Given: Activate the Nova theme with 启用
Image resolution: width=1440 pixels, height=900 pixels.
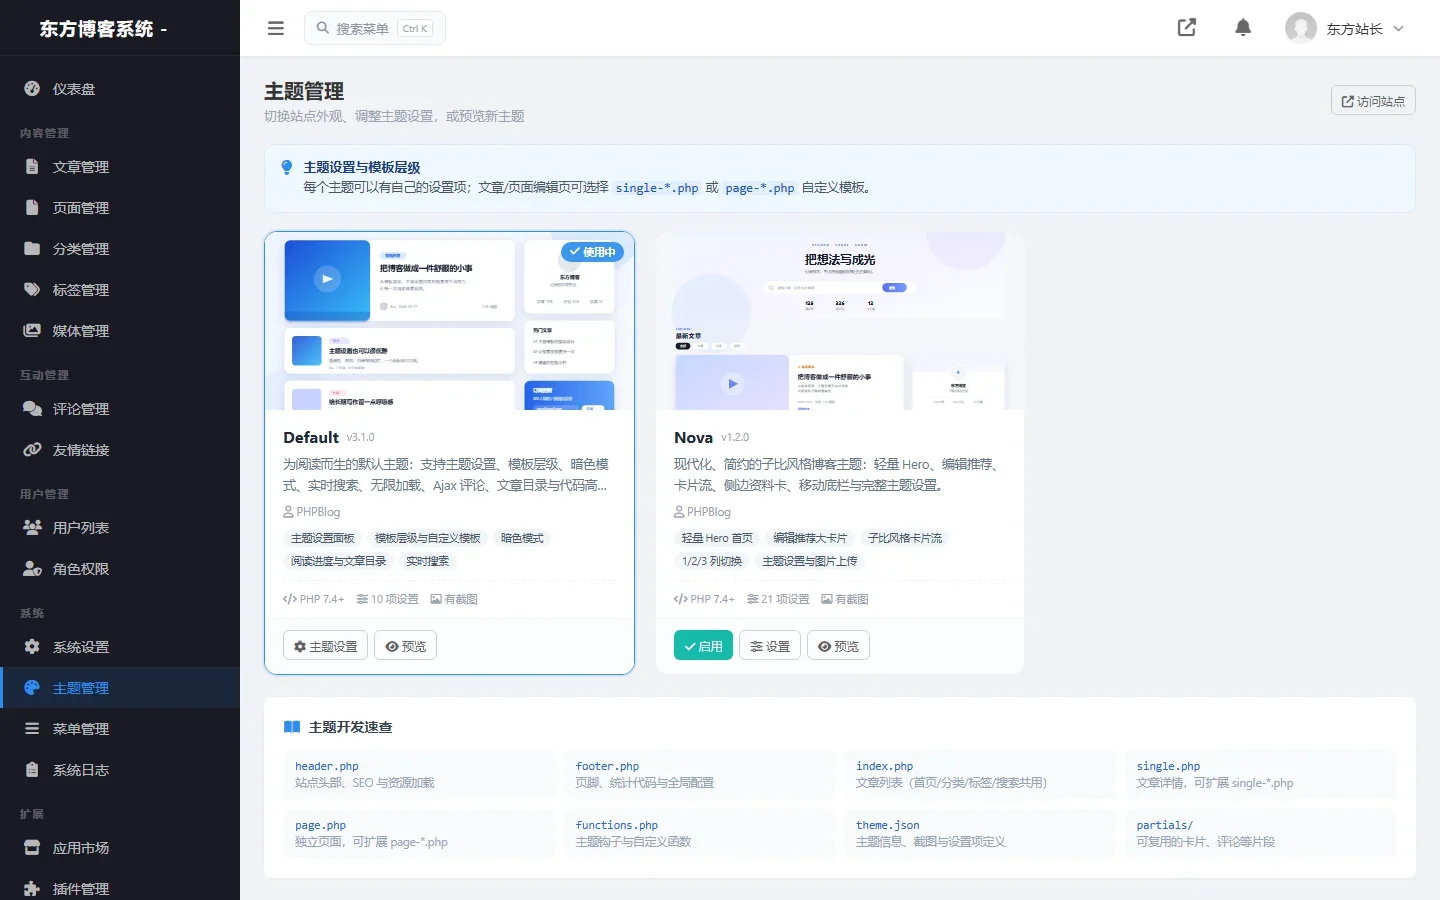Looking at the screenshot, I should pyautogui.click(x=703, y=646).
